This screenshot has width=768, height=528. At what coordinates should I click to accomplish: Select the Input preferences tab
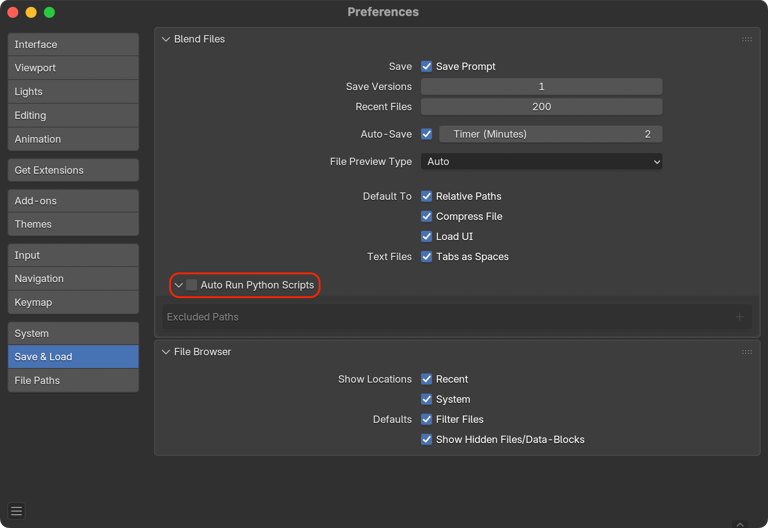(x=73, y=255)
